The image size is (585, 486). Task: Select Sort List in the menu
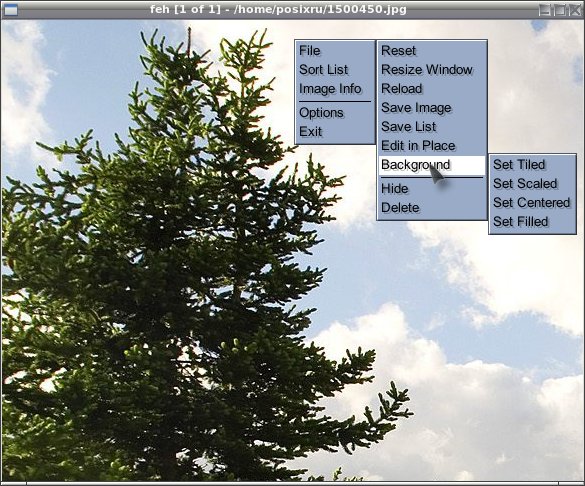335,70
